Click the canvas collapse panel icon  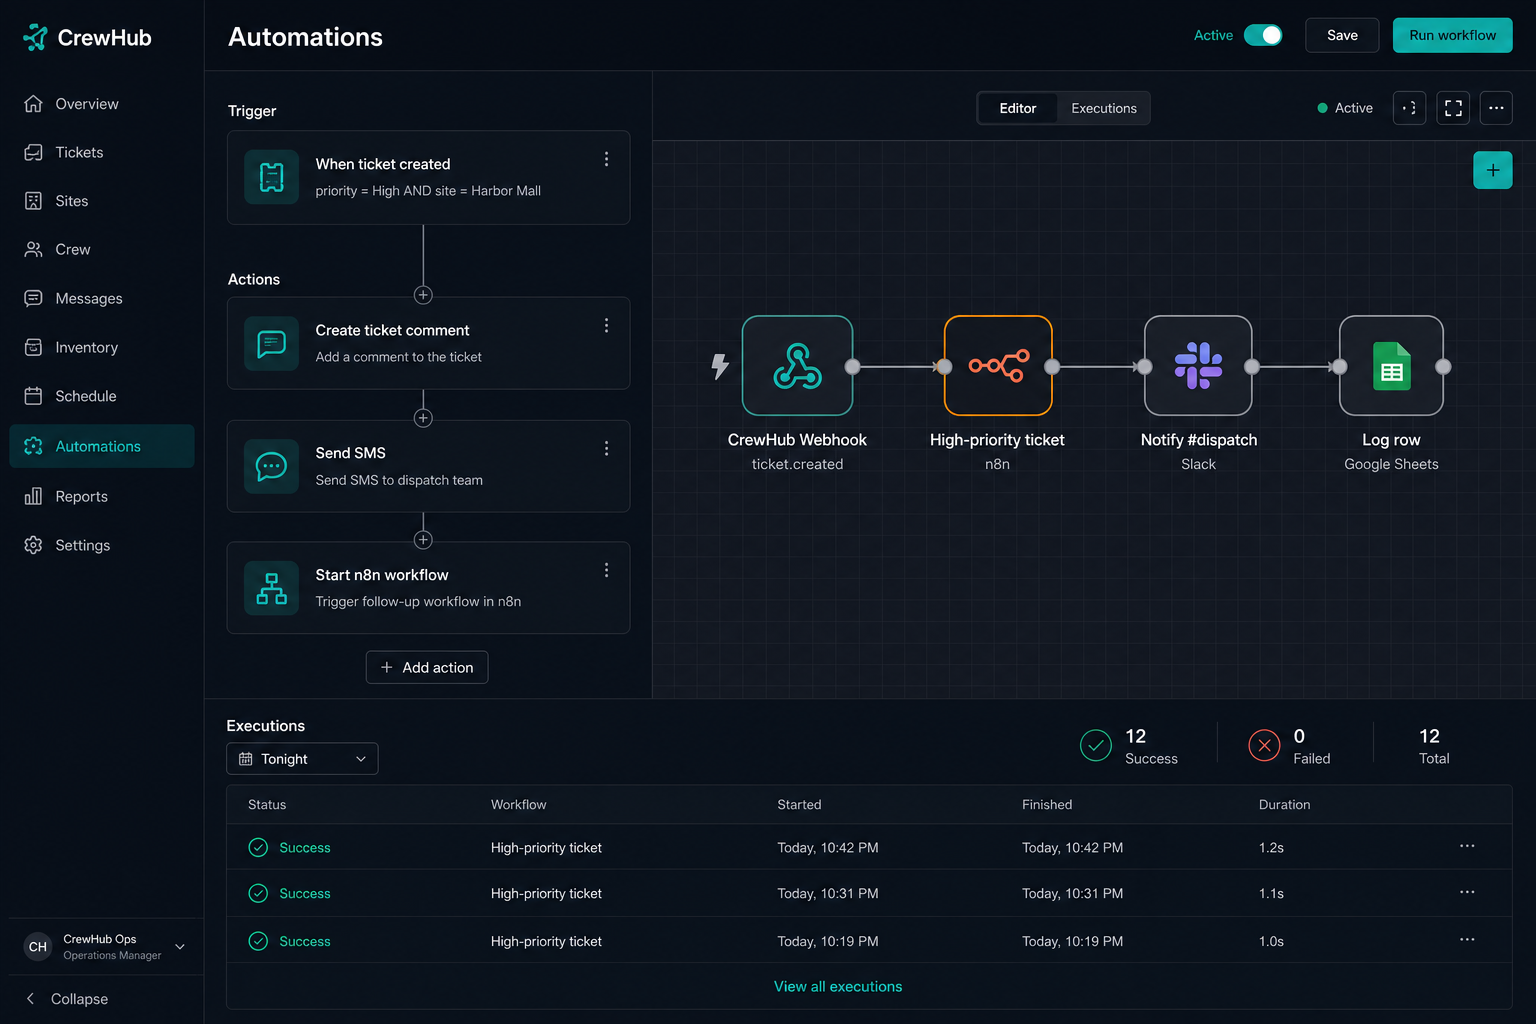click(x=1409, y=108)
